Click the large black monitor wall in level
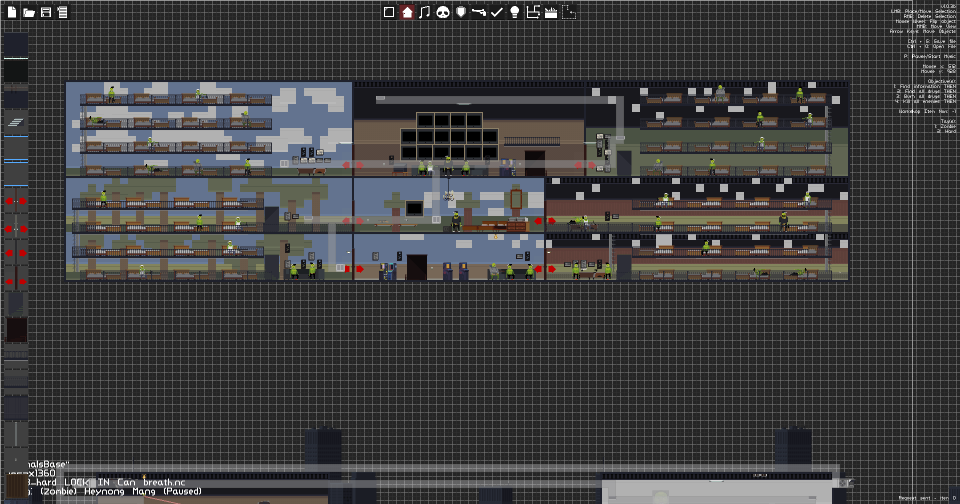 click(449, 136)
